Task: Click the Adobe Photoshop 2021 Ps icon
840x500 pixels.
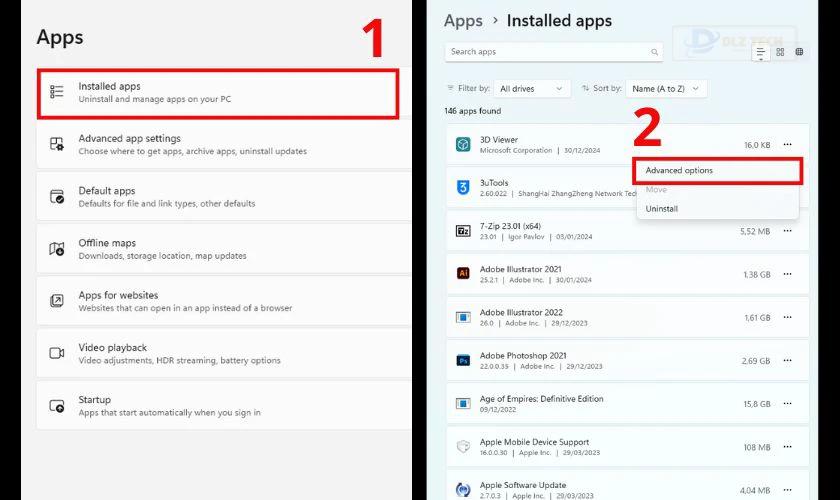Action: pos(463,361)
